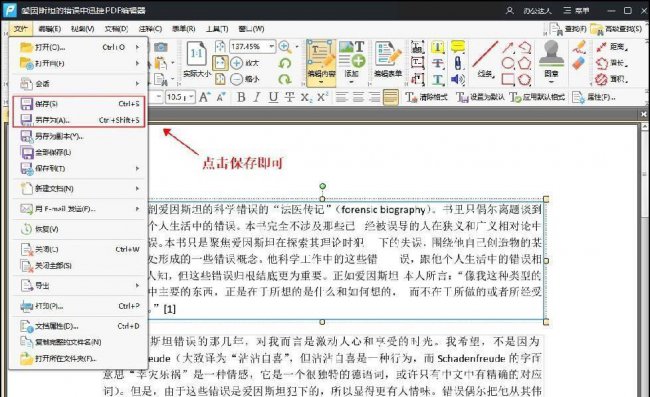The width and height of the screenshot is (650, 397).
Task: Click the Revert (V) menu entry
Action: (x=78, y=229)
